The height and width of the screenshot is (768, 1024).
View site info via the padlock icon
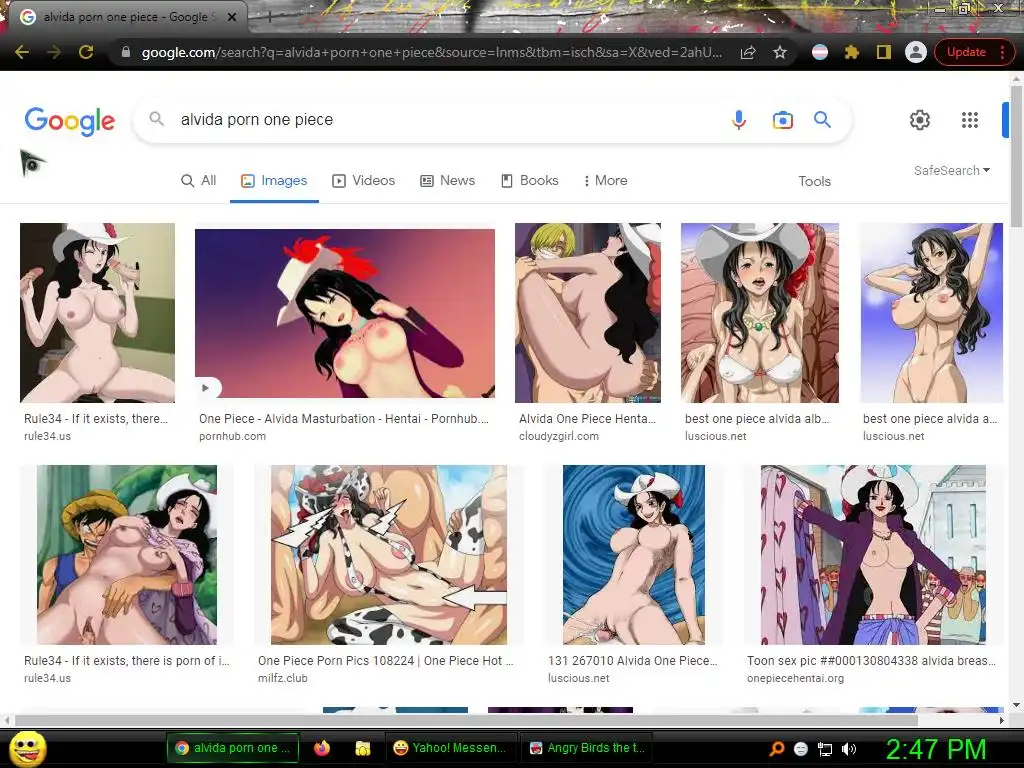pyautogui.click(x=126, y=52)
